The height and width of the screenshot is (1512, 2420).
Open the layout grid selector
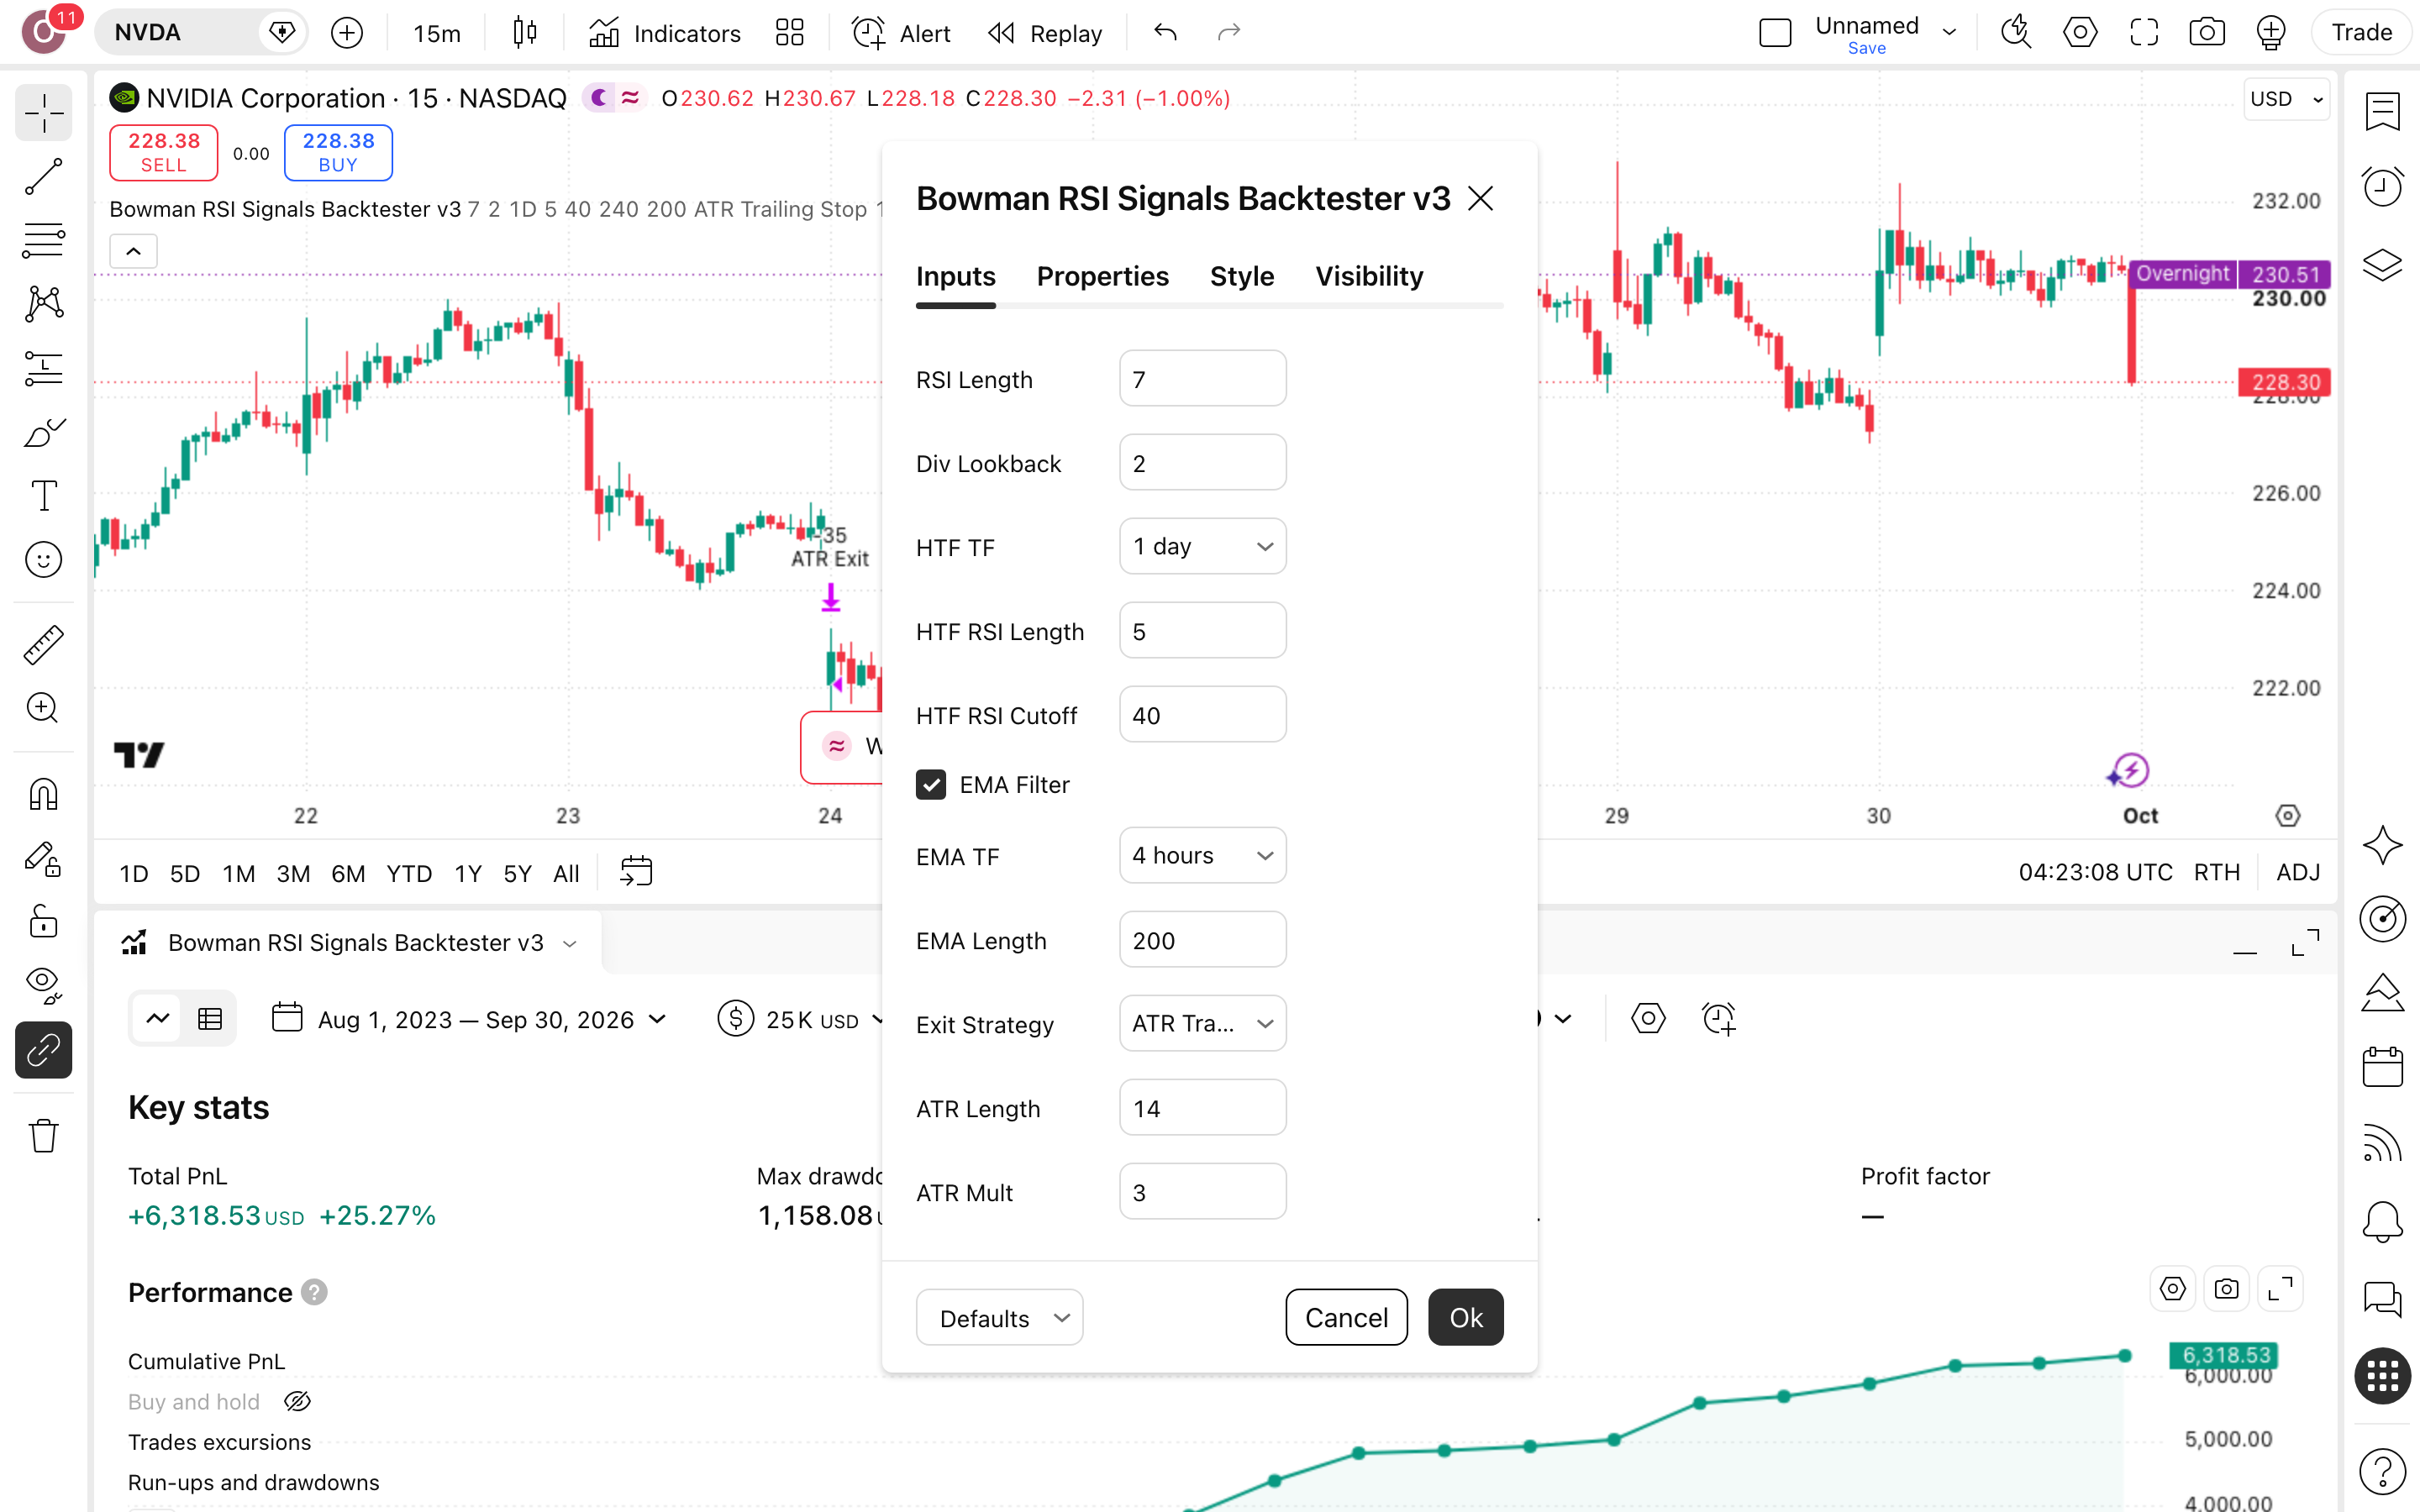tap(789, 33)
